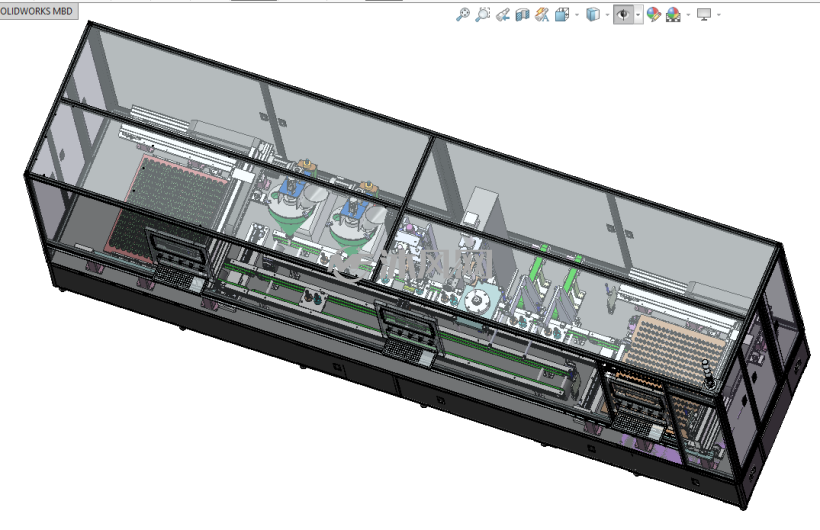Click the View Orientation cube icon
This screenshot has height=530, width=820.
coord(562,15)
